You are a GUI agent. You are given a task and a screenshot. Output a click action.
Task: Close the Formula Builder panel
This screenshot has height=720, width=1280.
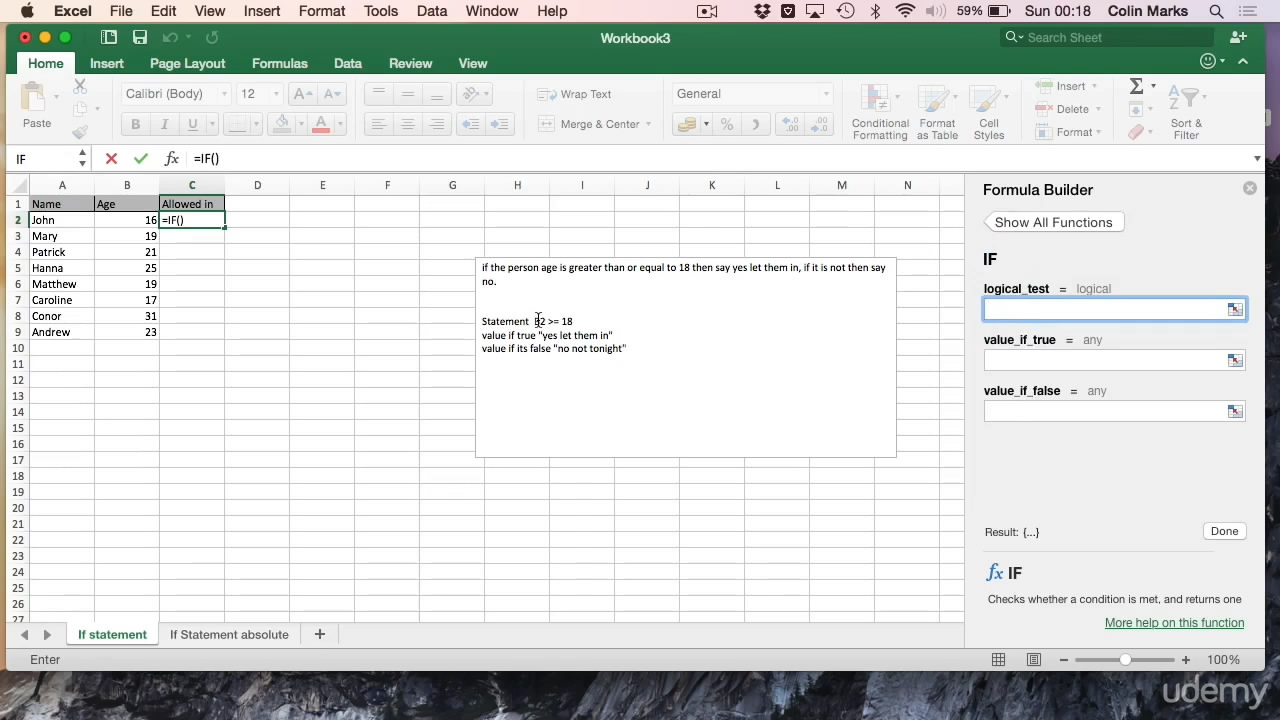(x=1250, y=188)
